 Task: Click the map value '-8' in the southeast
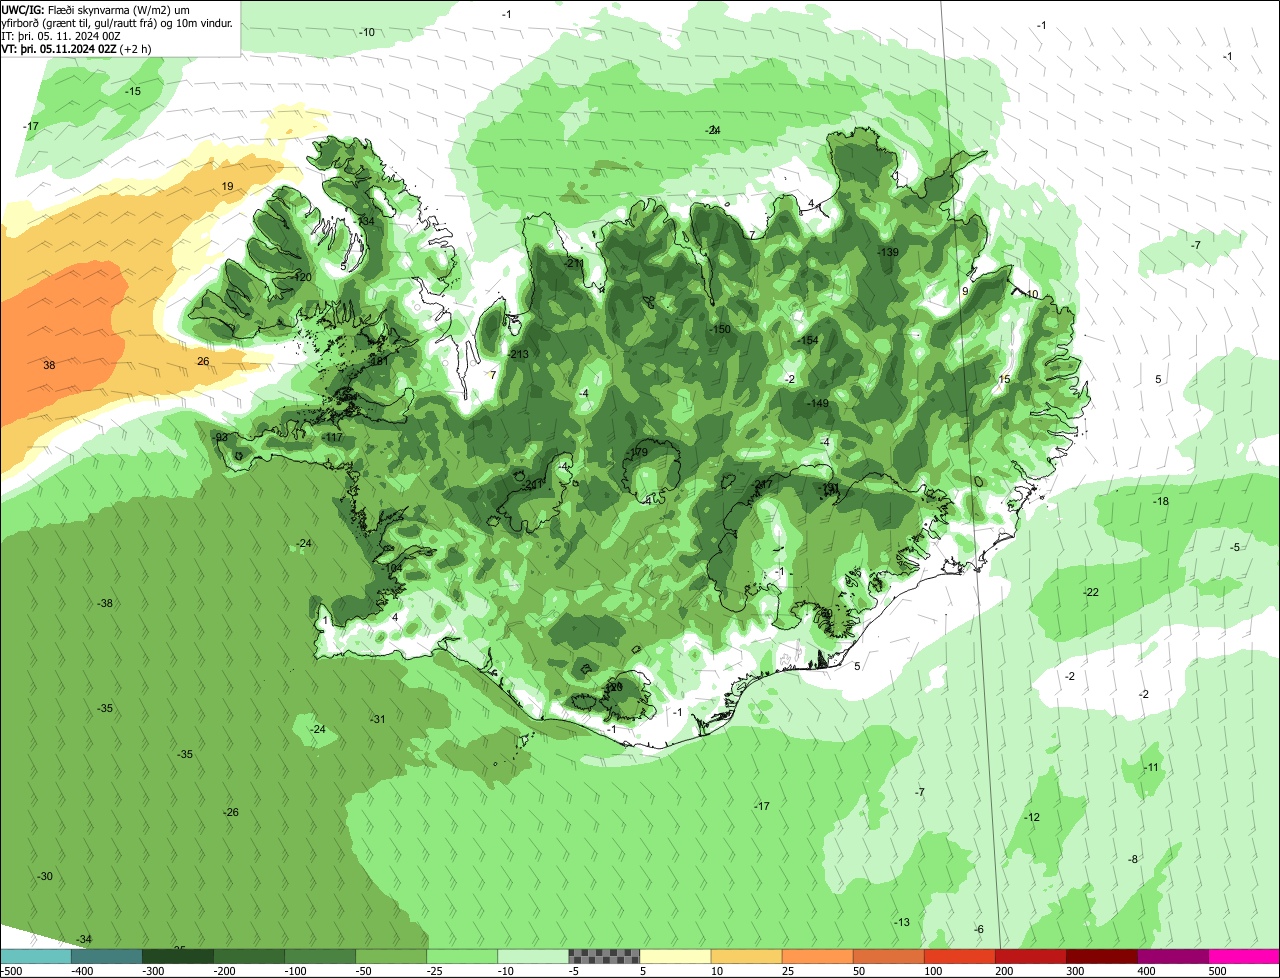[1133, 860]
